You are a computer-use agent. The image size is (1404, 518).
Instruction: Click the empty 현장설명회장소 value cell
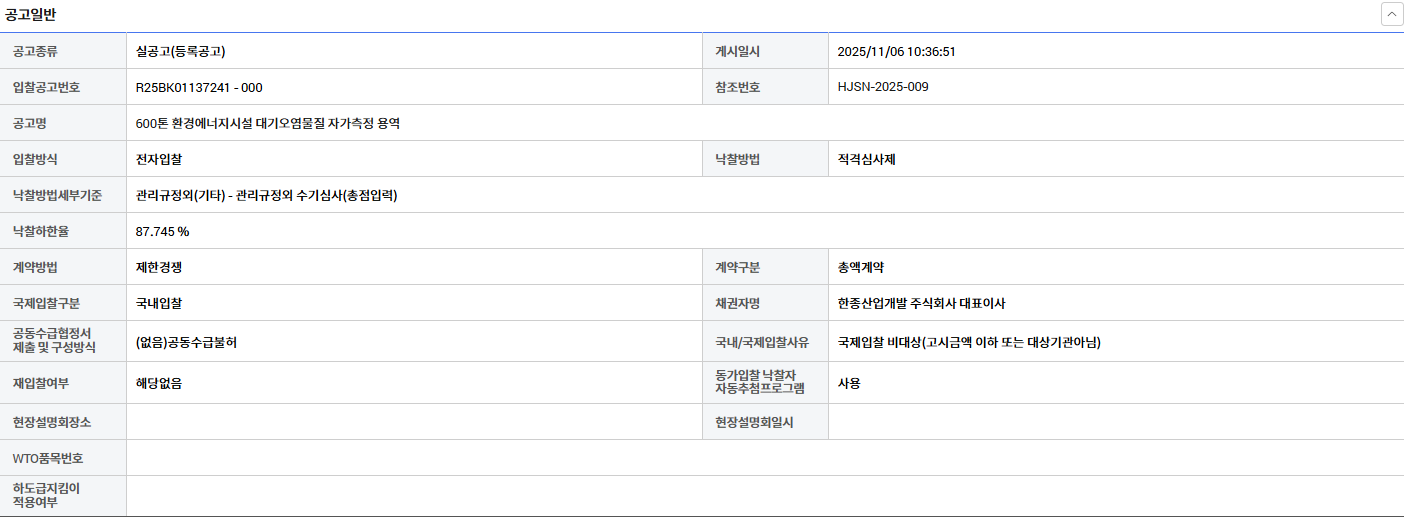click(x=414, y=422)
